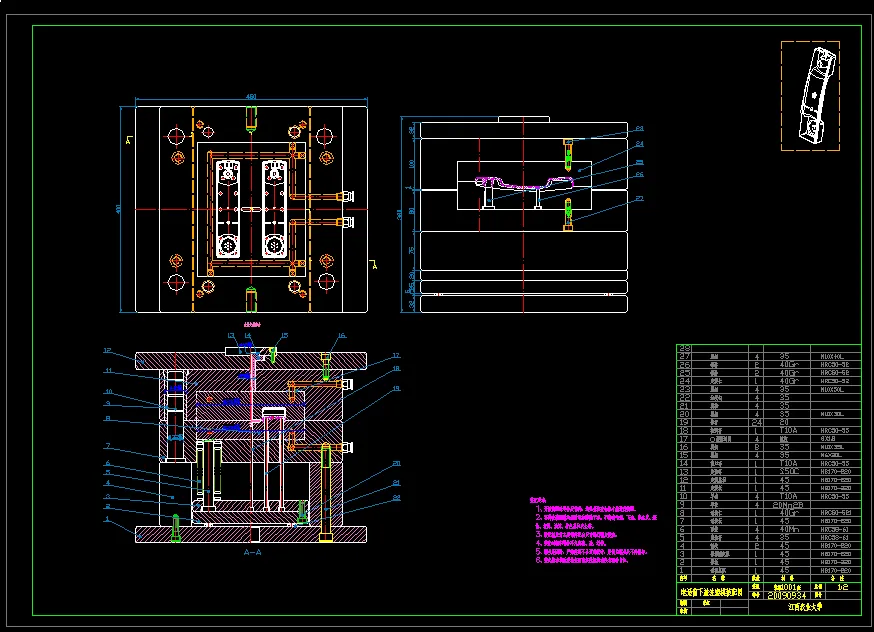The height and width of the screenshot is (632, 874).
Task: Select balloon number 19 right of section view
Action: (396, 388)
